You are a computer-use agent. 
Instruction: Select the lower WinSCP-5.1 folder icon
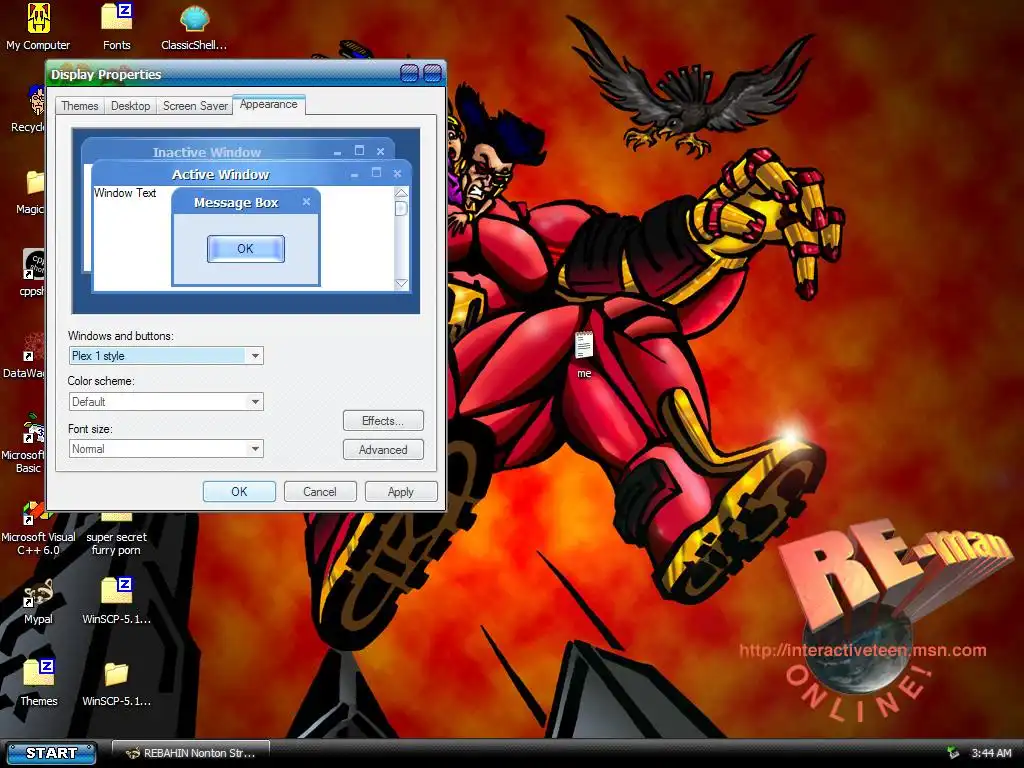pos(116,674)
